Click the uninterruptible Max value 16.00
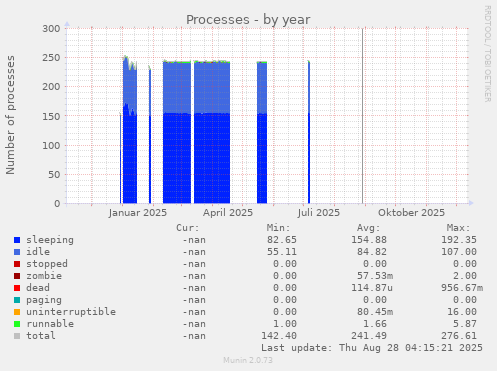Viewport: 497px width, 371px height. pyautogui.click(x=462, y=312)
